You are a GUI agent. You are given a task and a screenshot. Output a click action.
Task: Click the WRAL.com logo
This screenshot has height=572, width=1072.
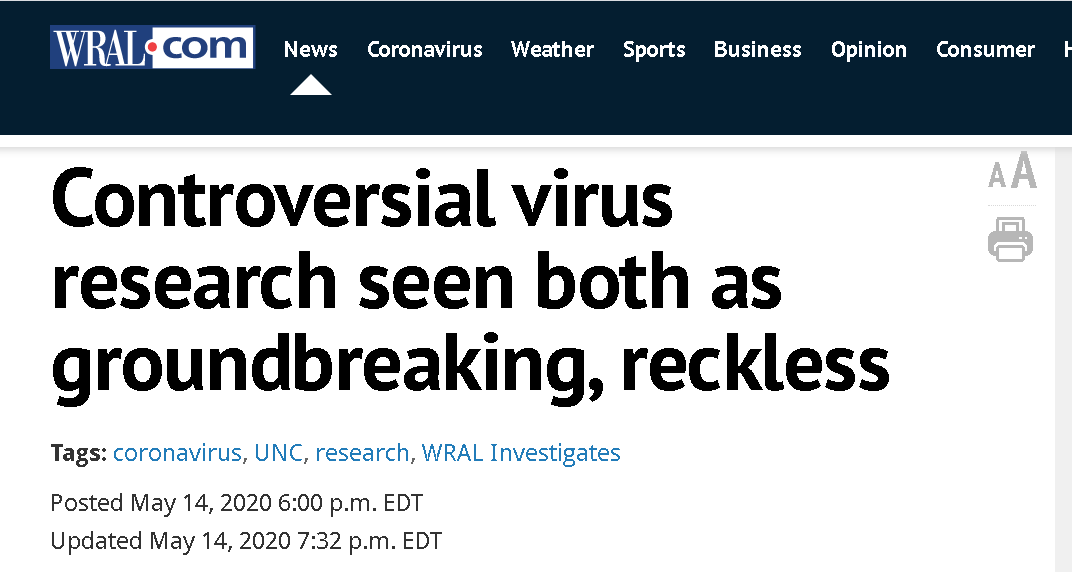[x=152, y=47]
